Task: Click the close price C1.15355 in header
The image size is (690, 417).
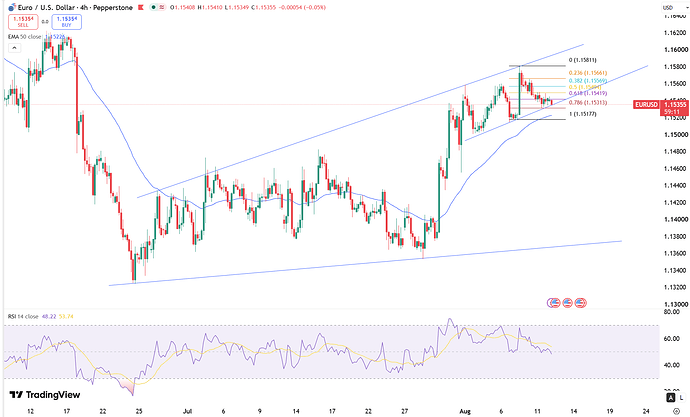Action: (x=263, y=7)
